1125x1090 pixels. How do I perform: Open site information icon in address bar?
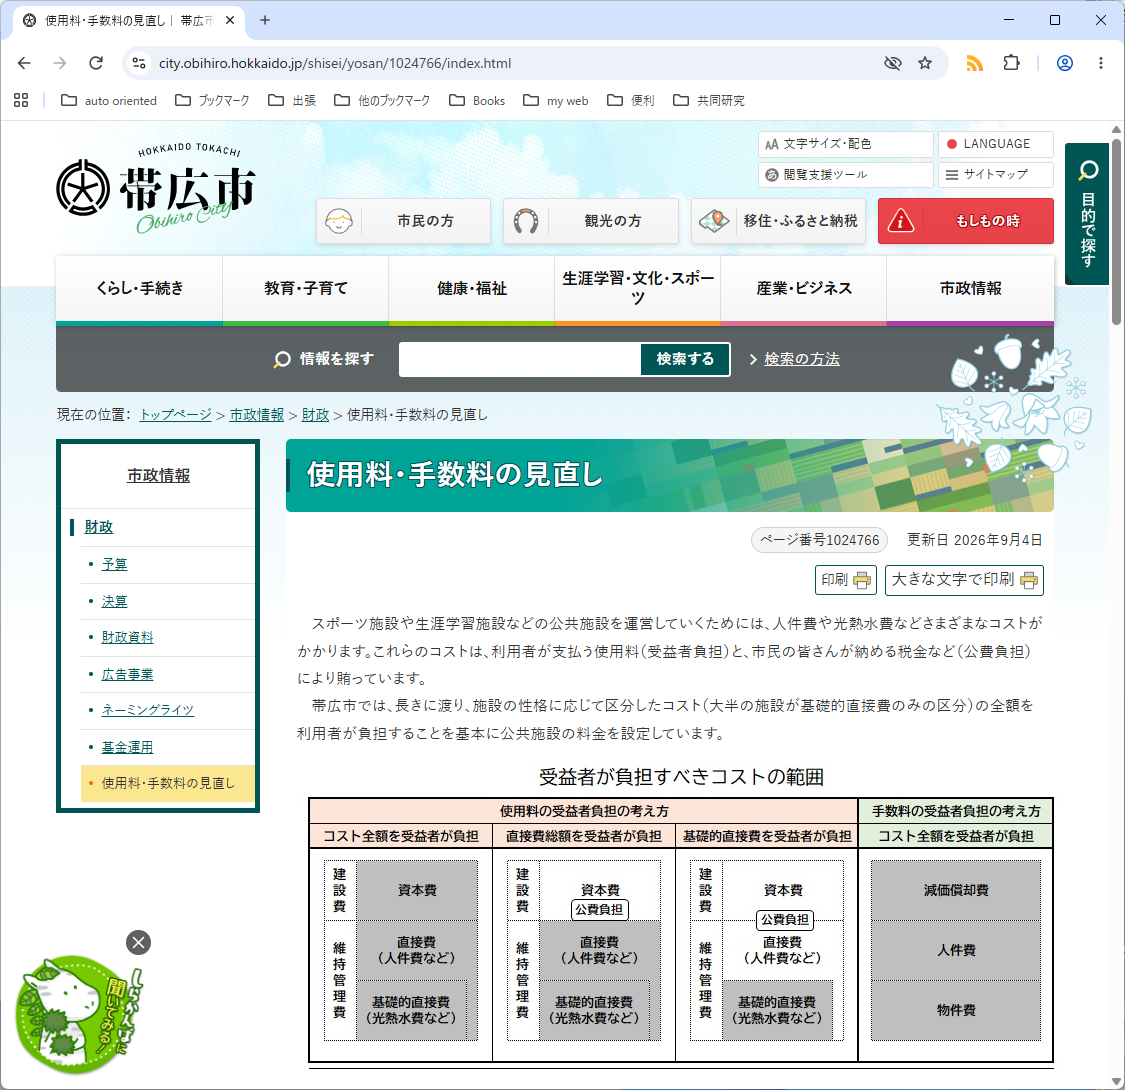point(139,63)
